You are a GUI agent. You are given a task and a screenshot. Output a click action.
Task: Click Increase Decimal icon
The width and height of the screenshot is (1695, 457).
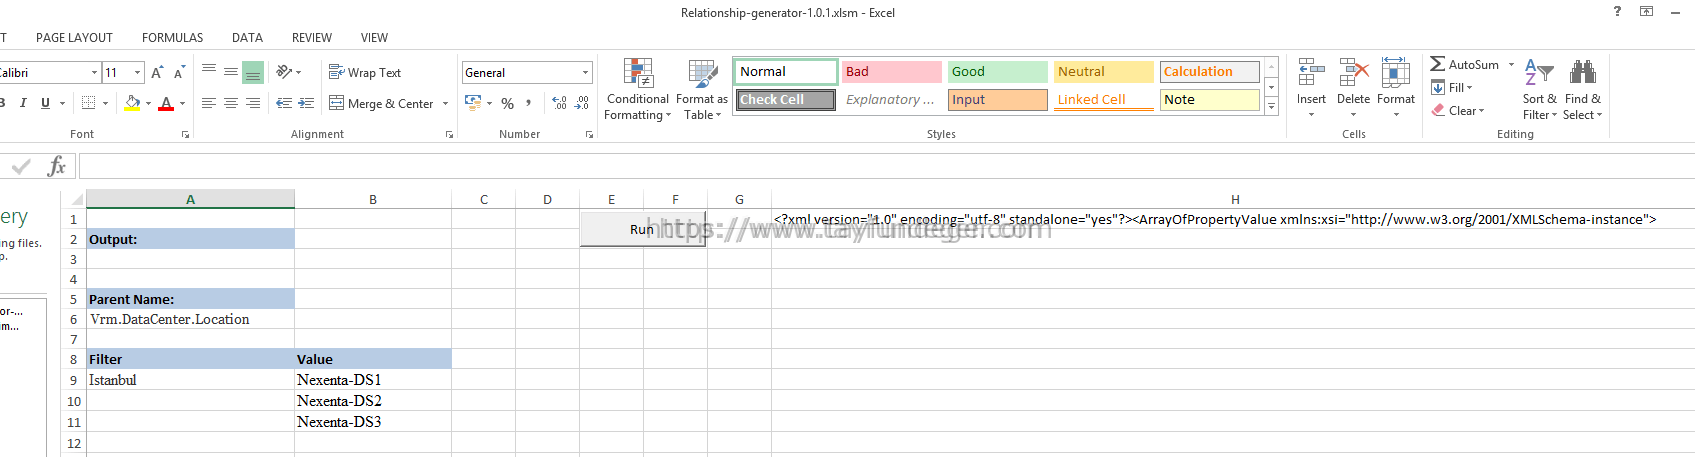pos(559,103)
